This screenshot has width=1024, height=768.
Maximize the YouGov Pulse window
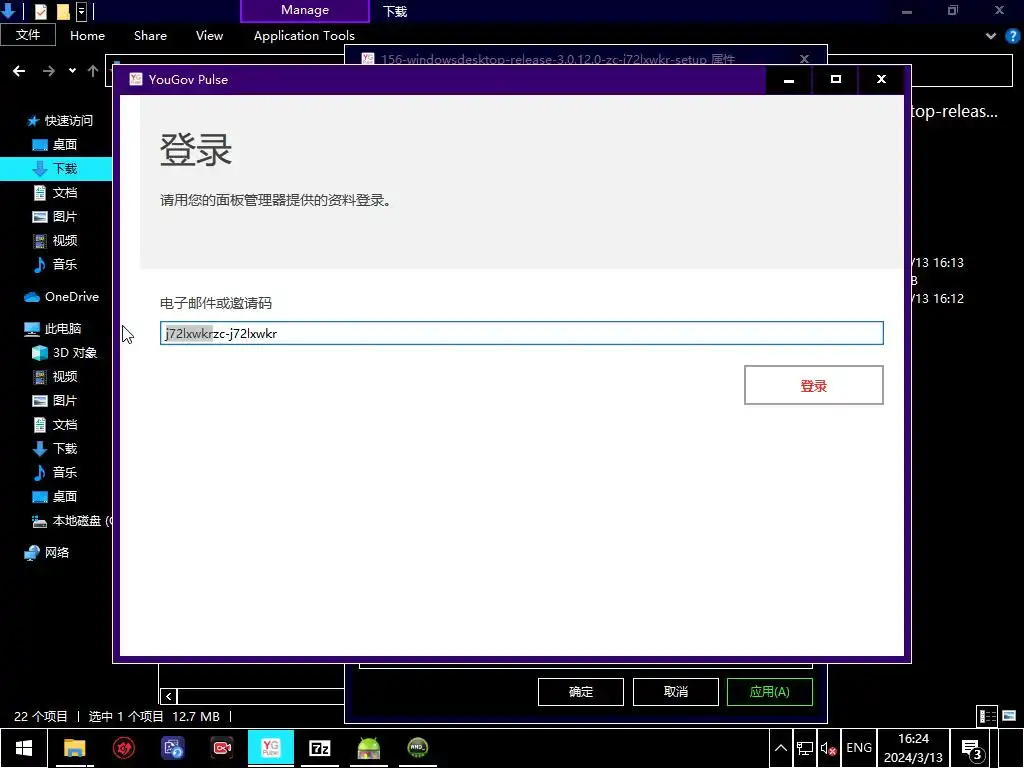pyautogui.click(x=835, y=80)
